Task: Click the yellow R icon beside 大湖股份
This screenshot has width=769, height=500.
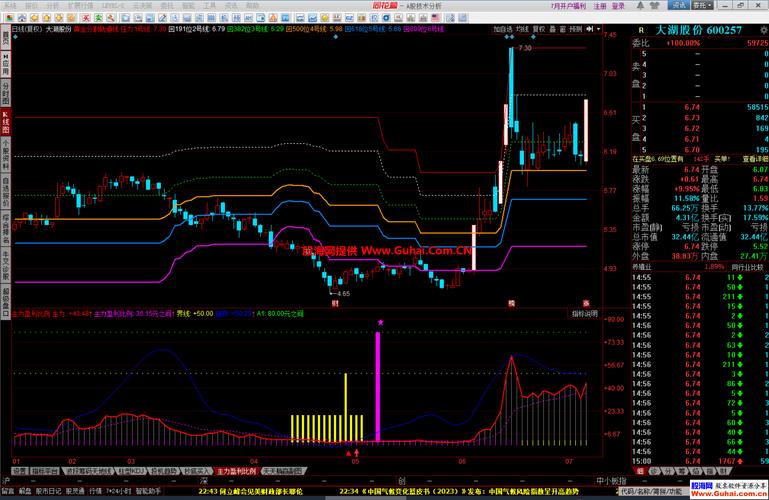Action: click(641, 30)
